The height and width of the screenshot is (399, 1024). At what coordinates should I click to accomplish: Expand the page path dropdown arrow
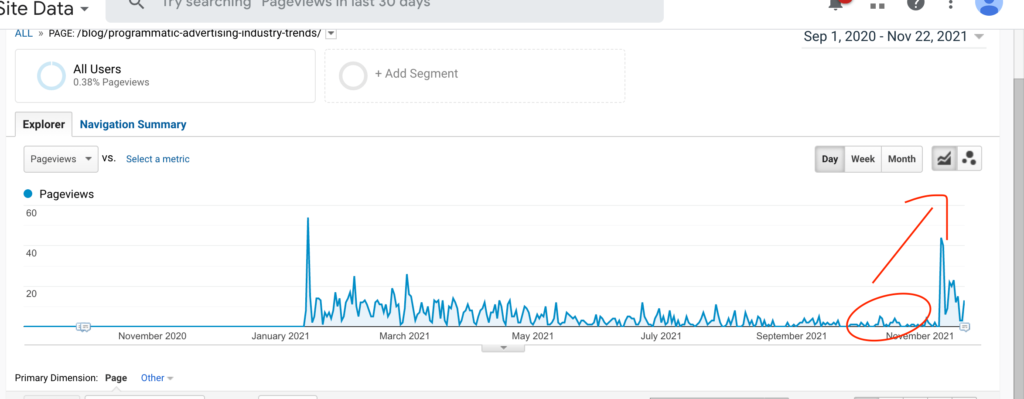[x=331, y=34]
